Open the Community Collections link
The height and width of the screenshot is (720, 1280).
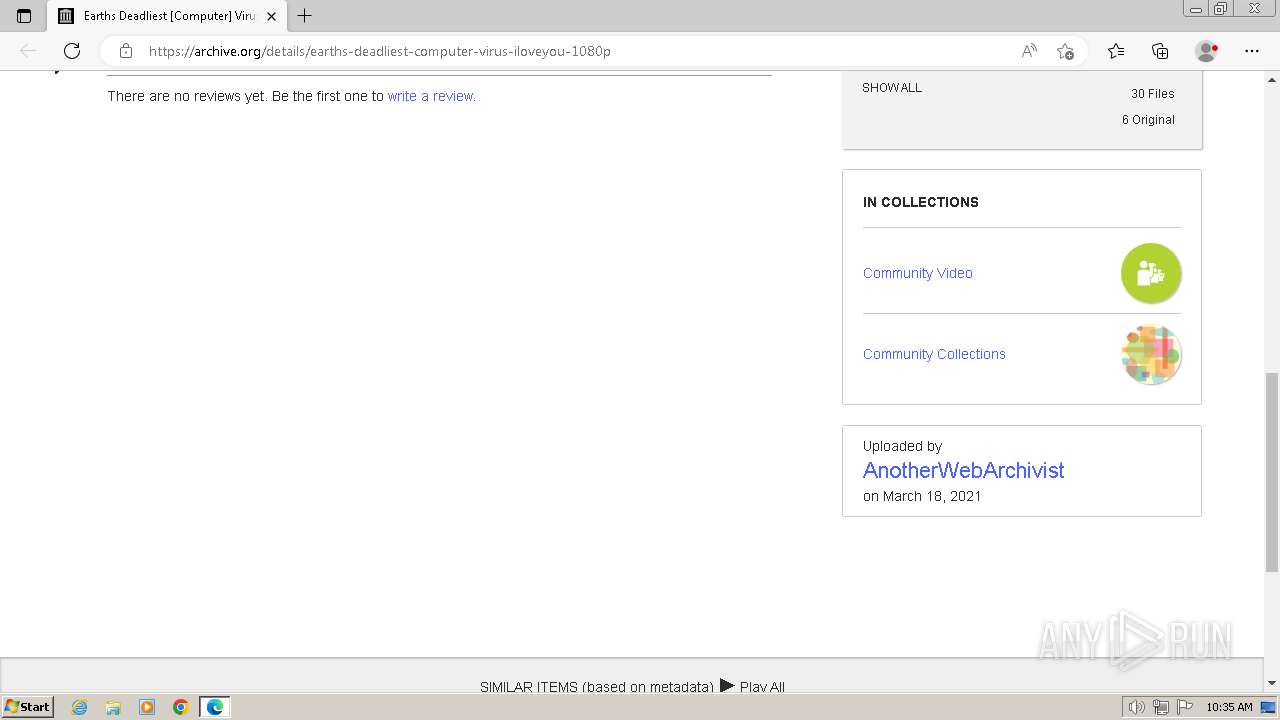pyautogui.click(x=934, y=354)
